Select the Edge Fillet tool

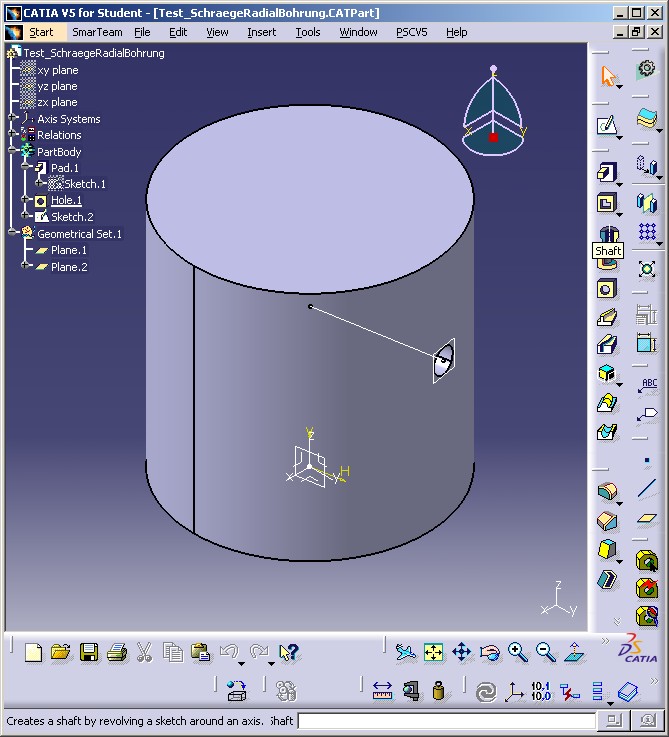pyautogui.click(x=606, y=491)
